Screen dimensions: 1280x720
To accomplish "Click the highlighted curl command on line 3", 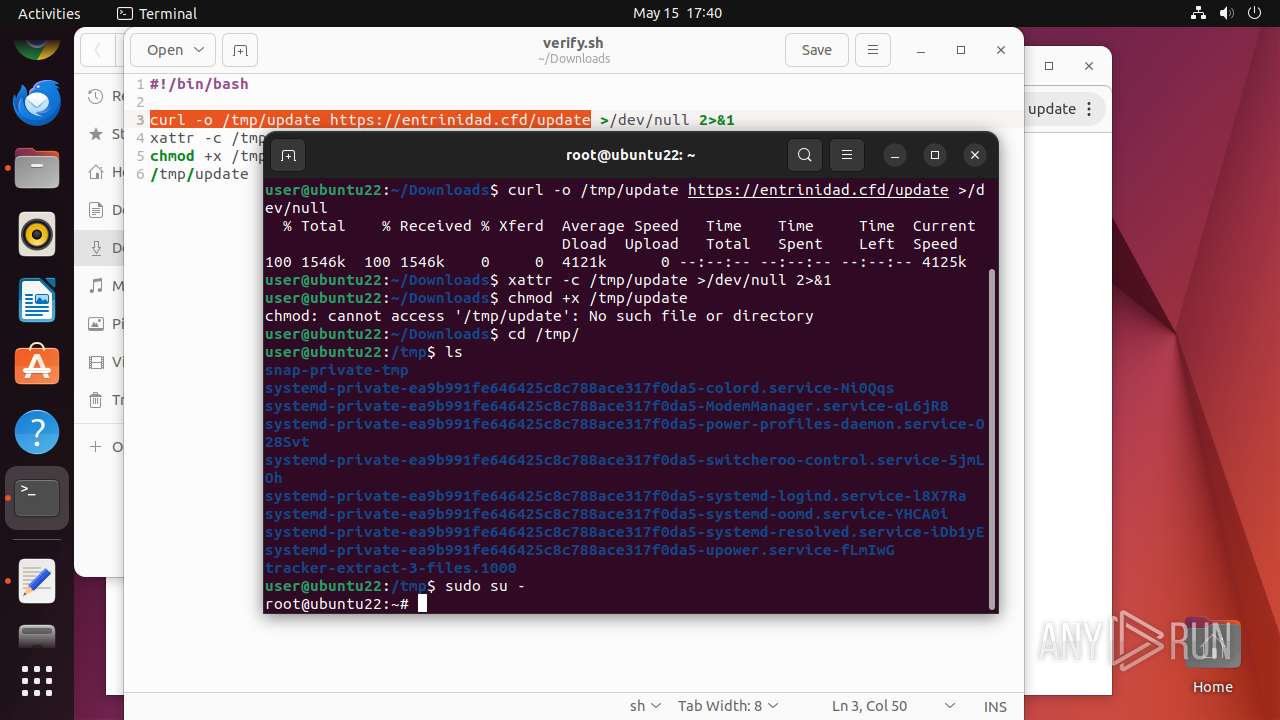I will pyautogui.click(x=370, y=120).
